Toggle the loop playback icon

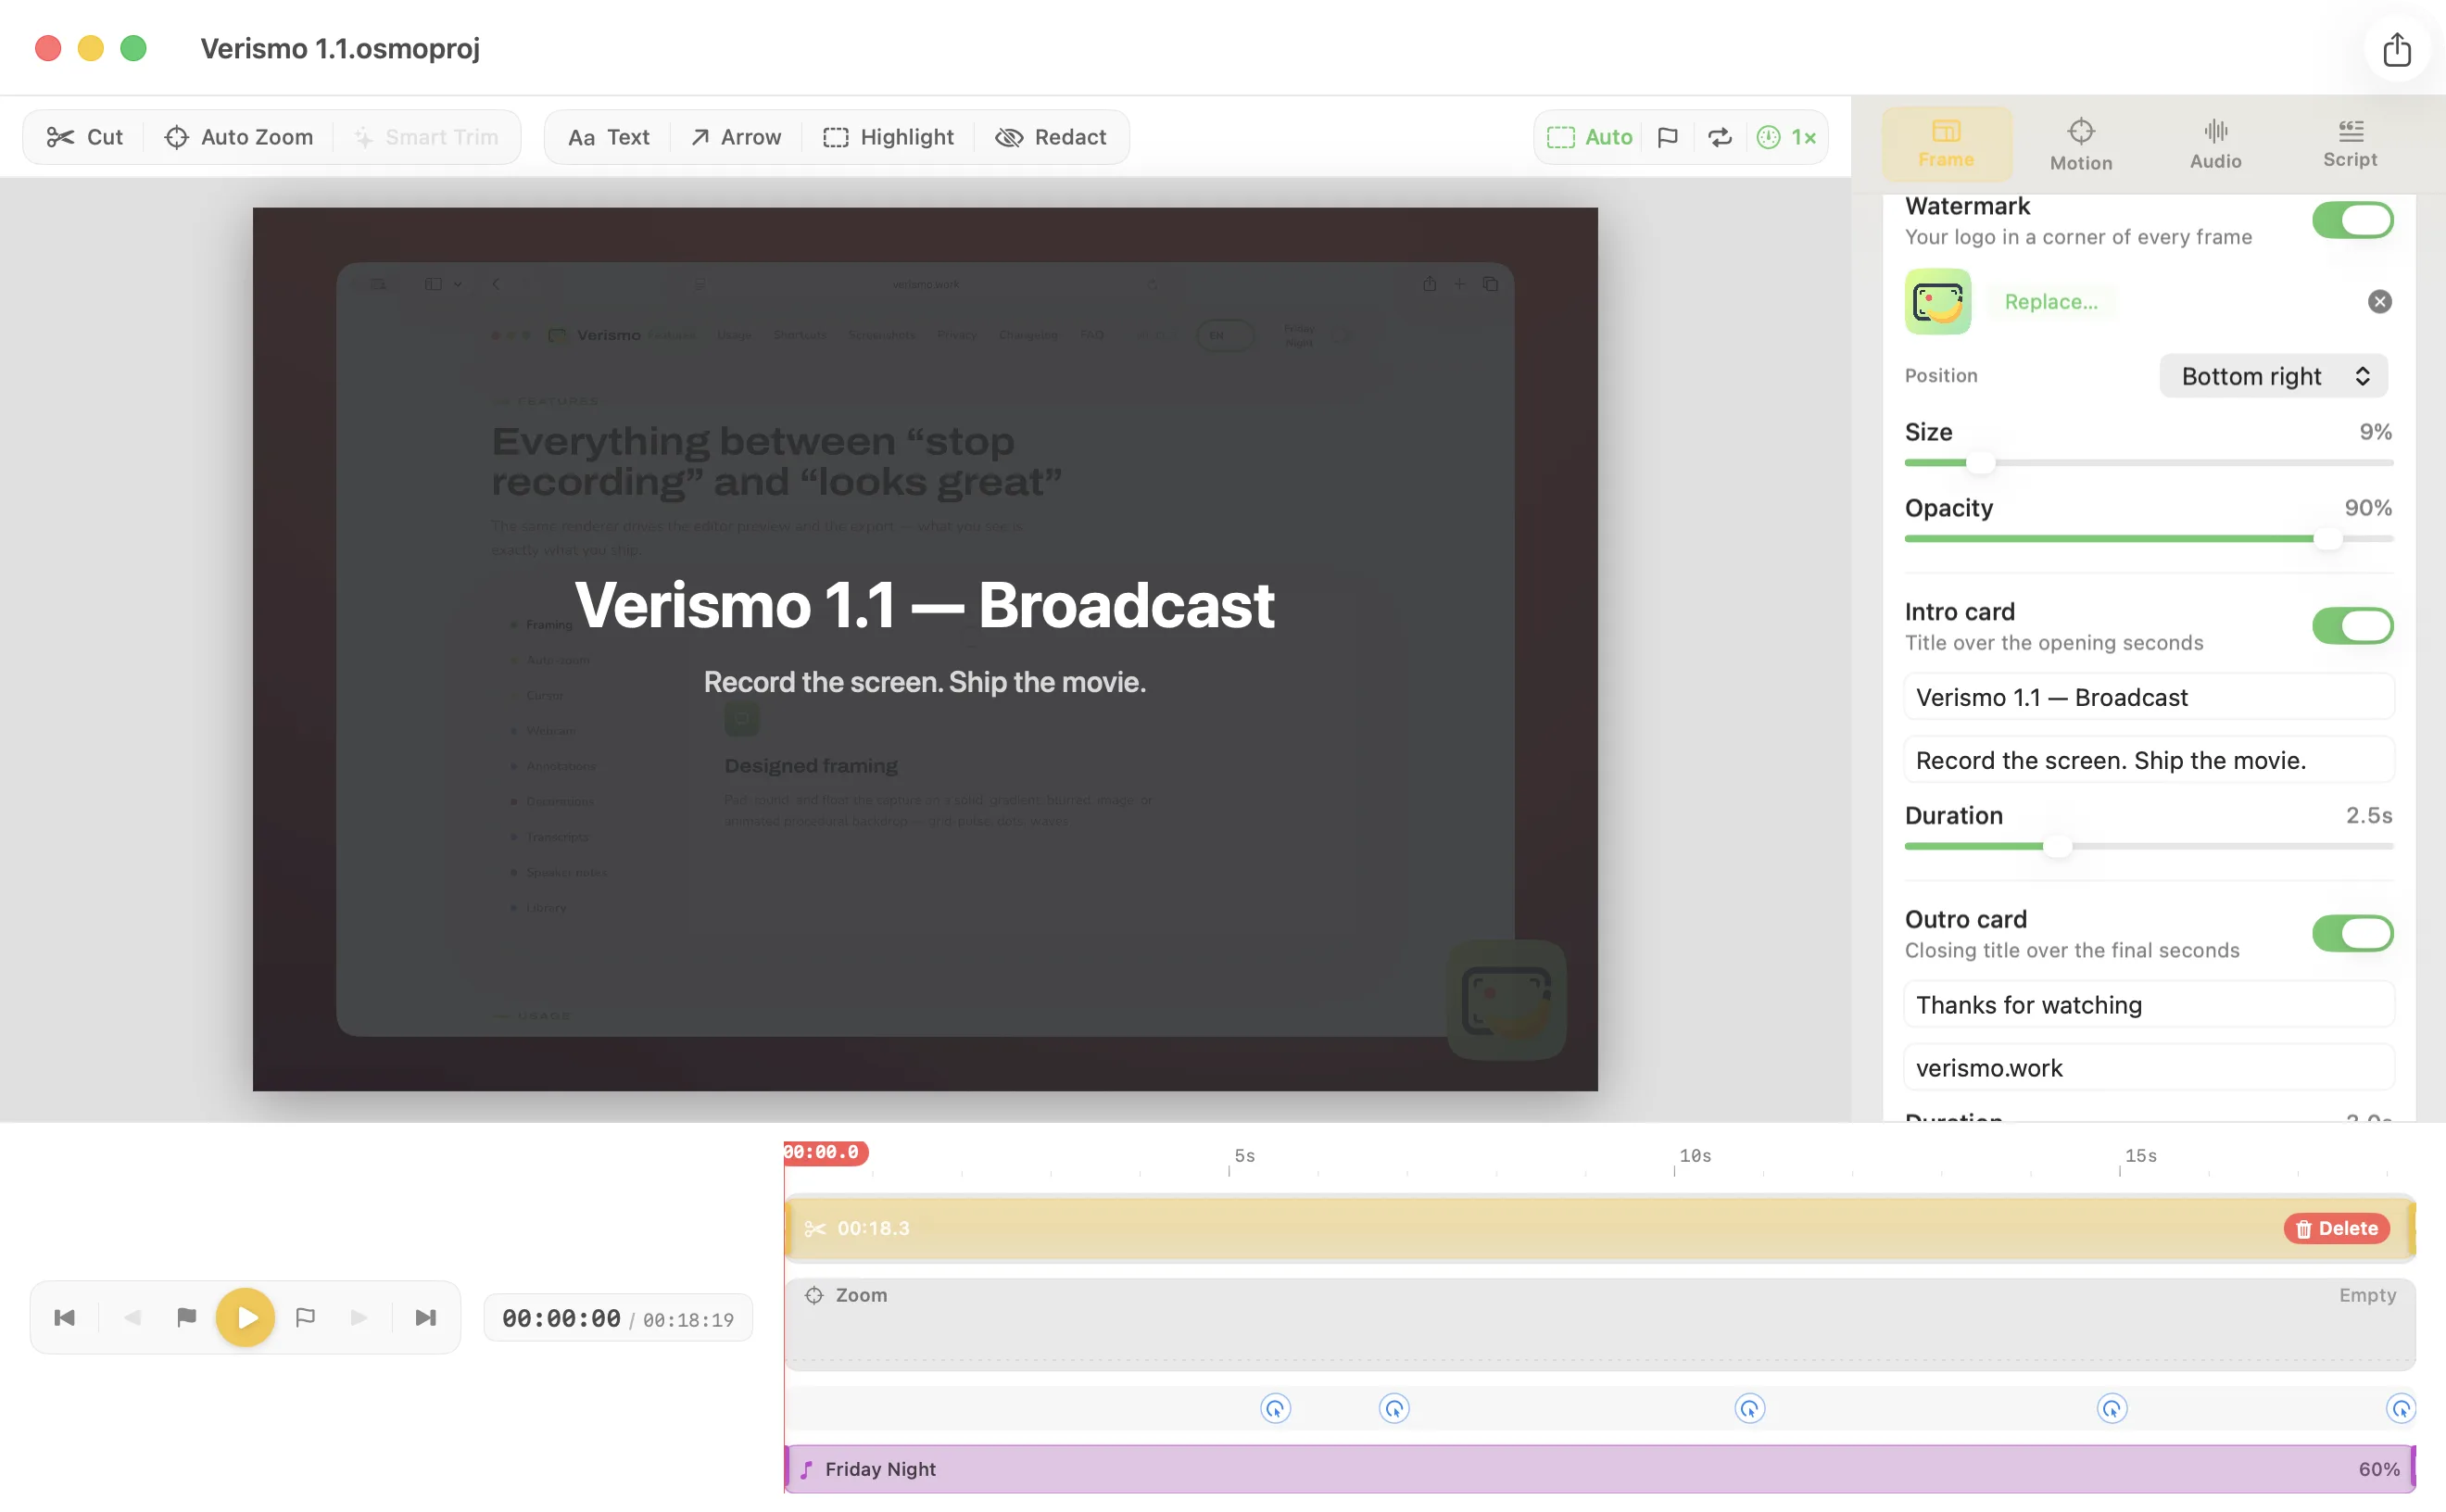(x=1719, y=137)
